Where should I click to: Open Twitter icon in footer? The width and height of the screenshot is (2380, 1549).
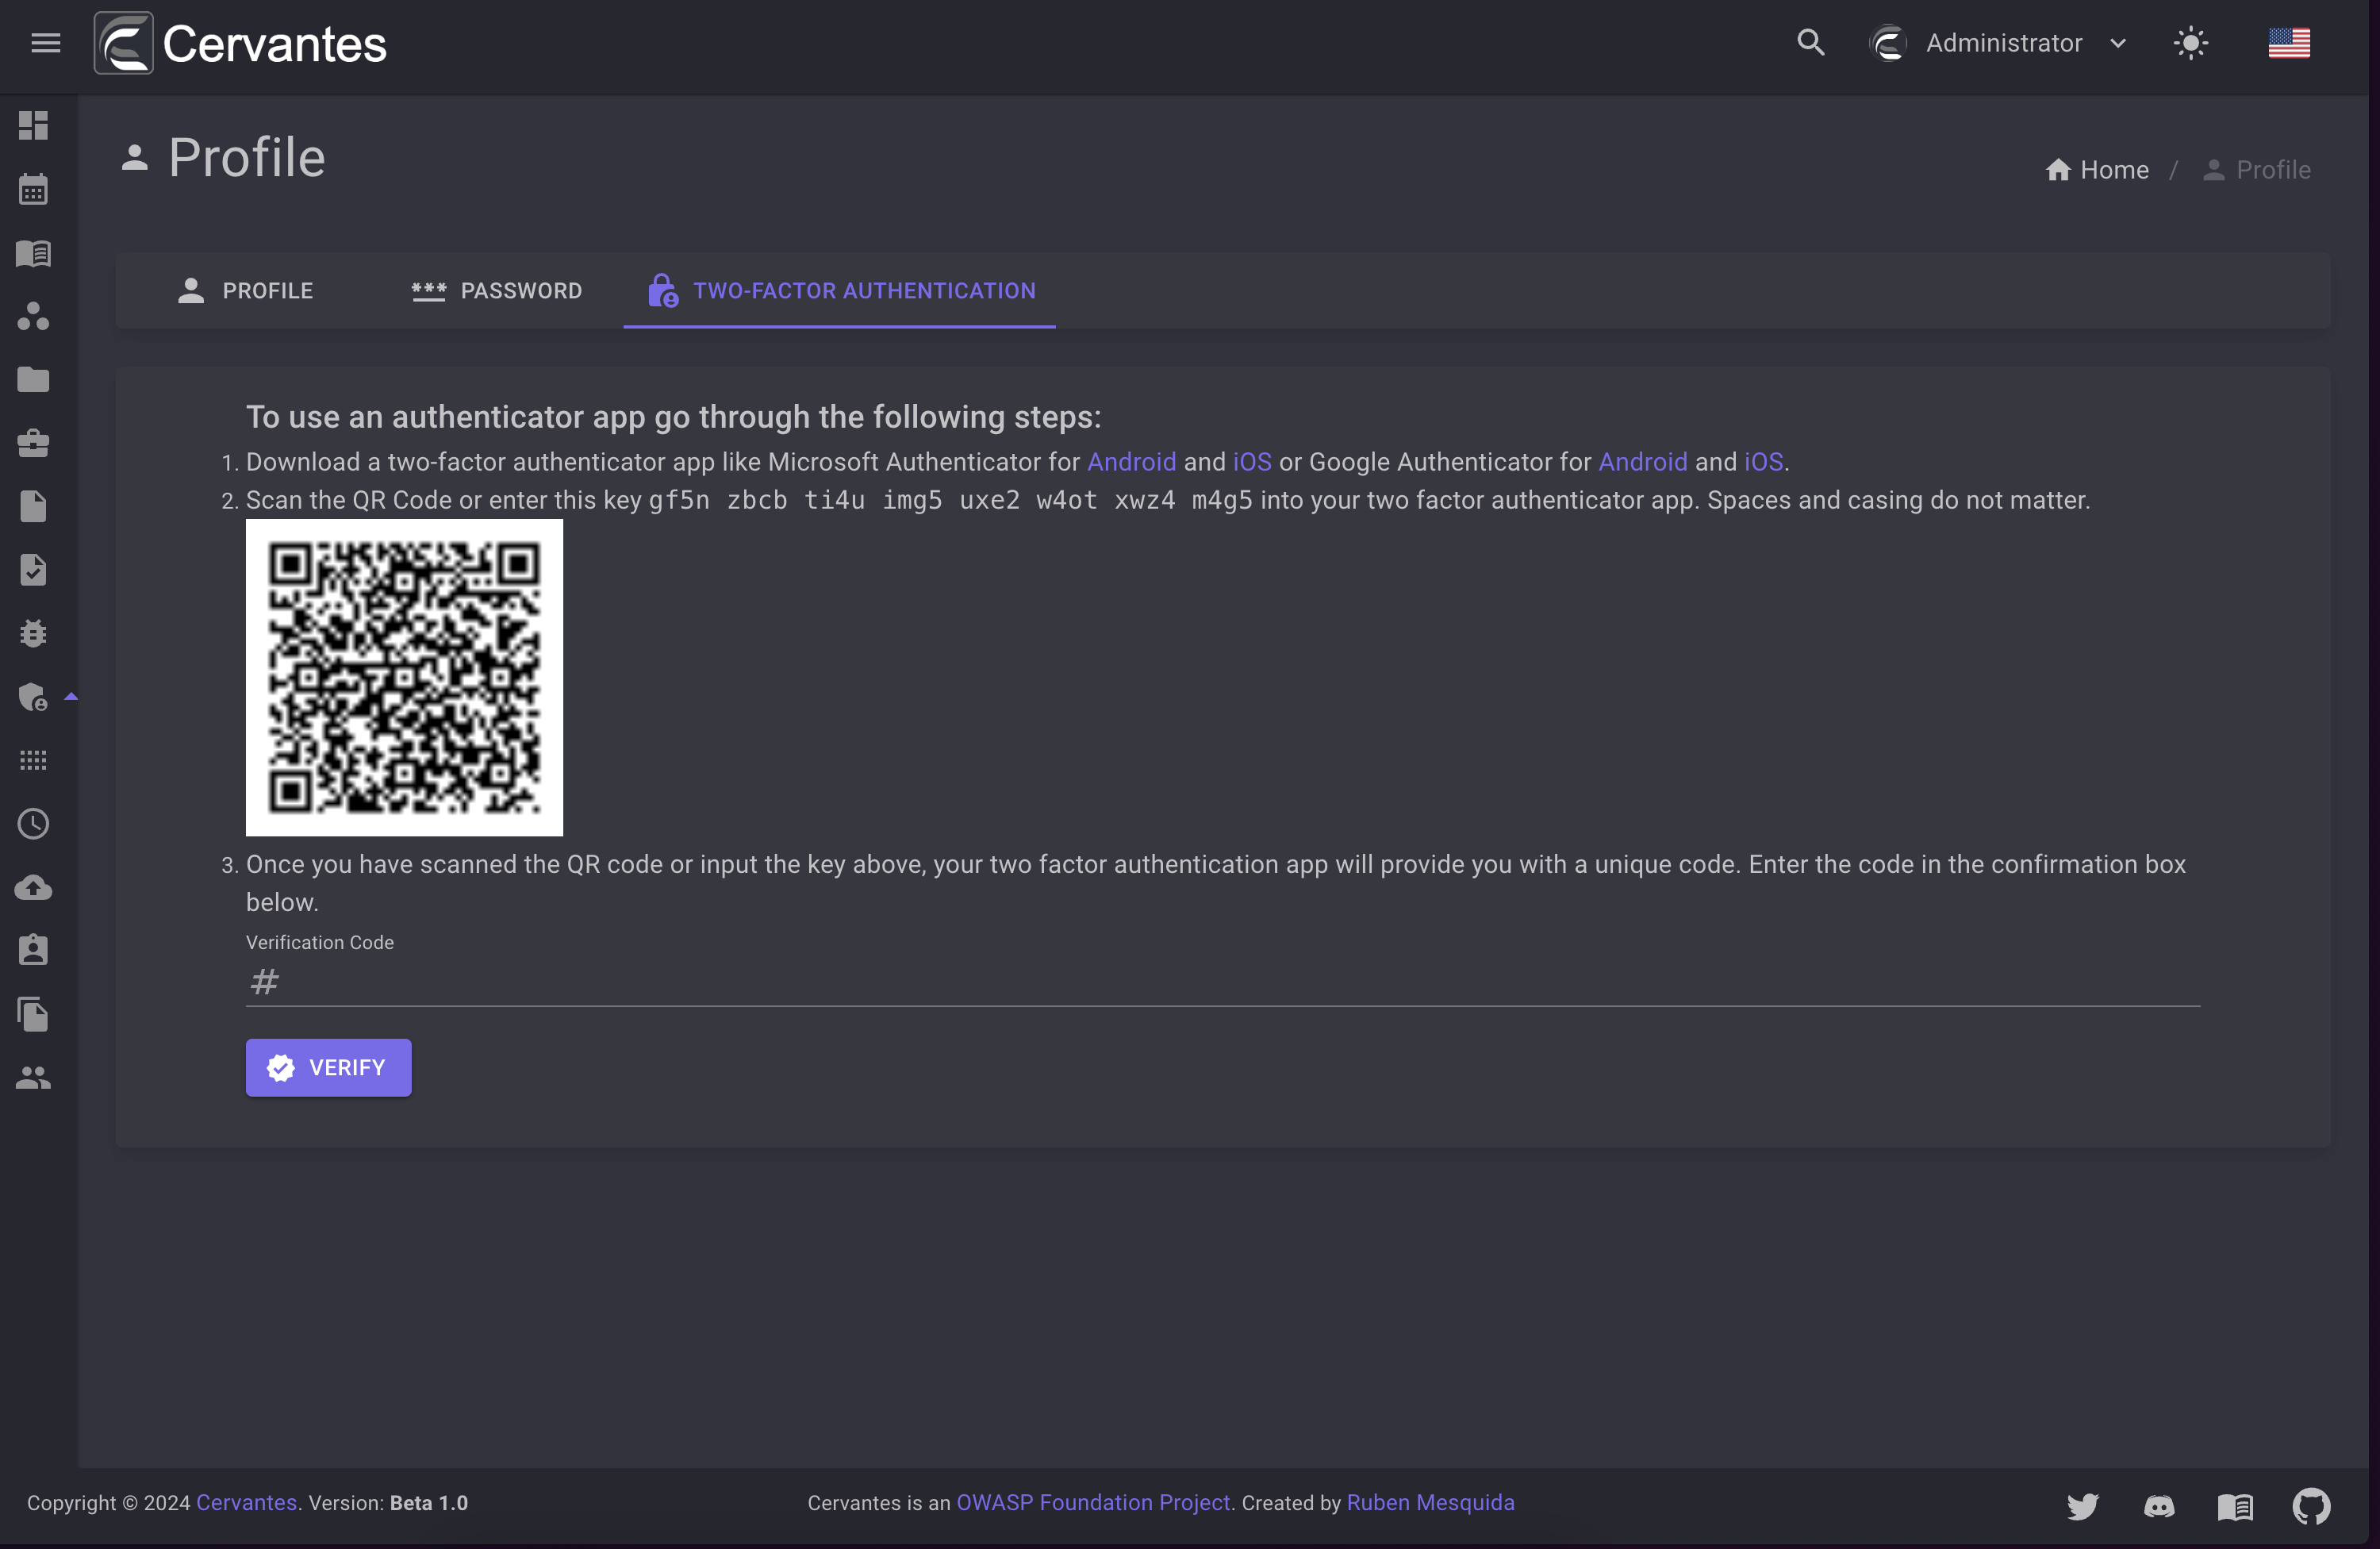point(2082,1506)
